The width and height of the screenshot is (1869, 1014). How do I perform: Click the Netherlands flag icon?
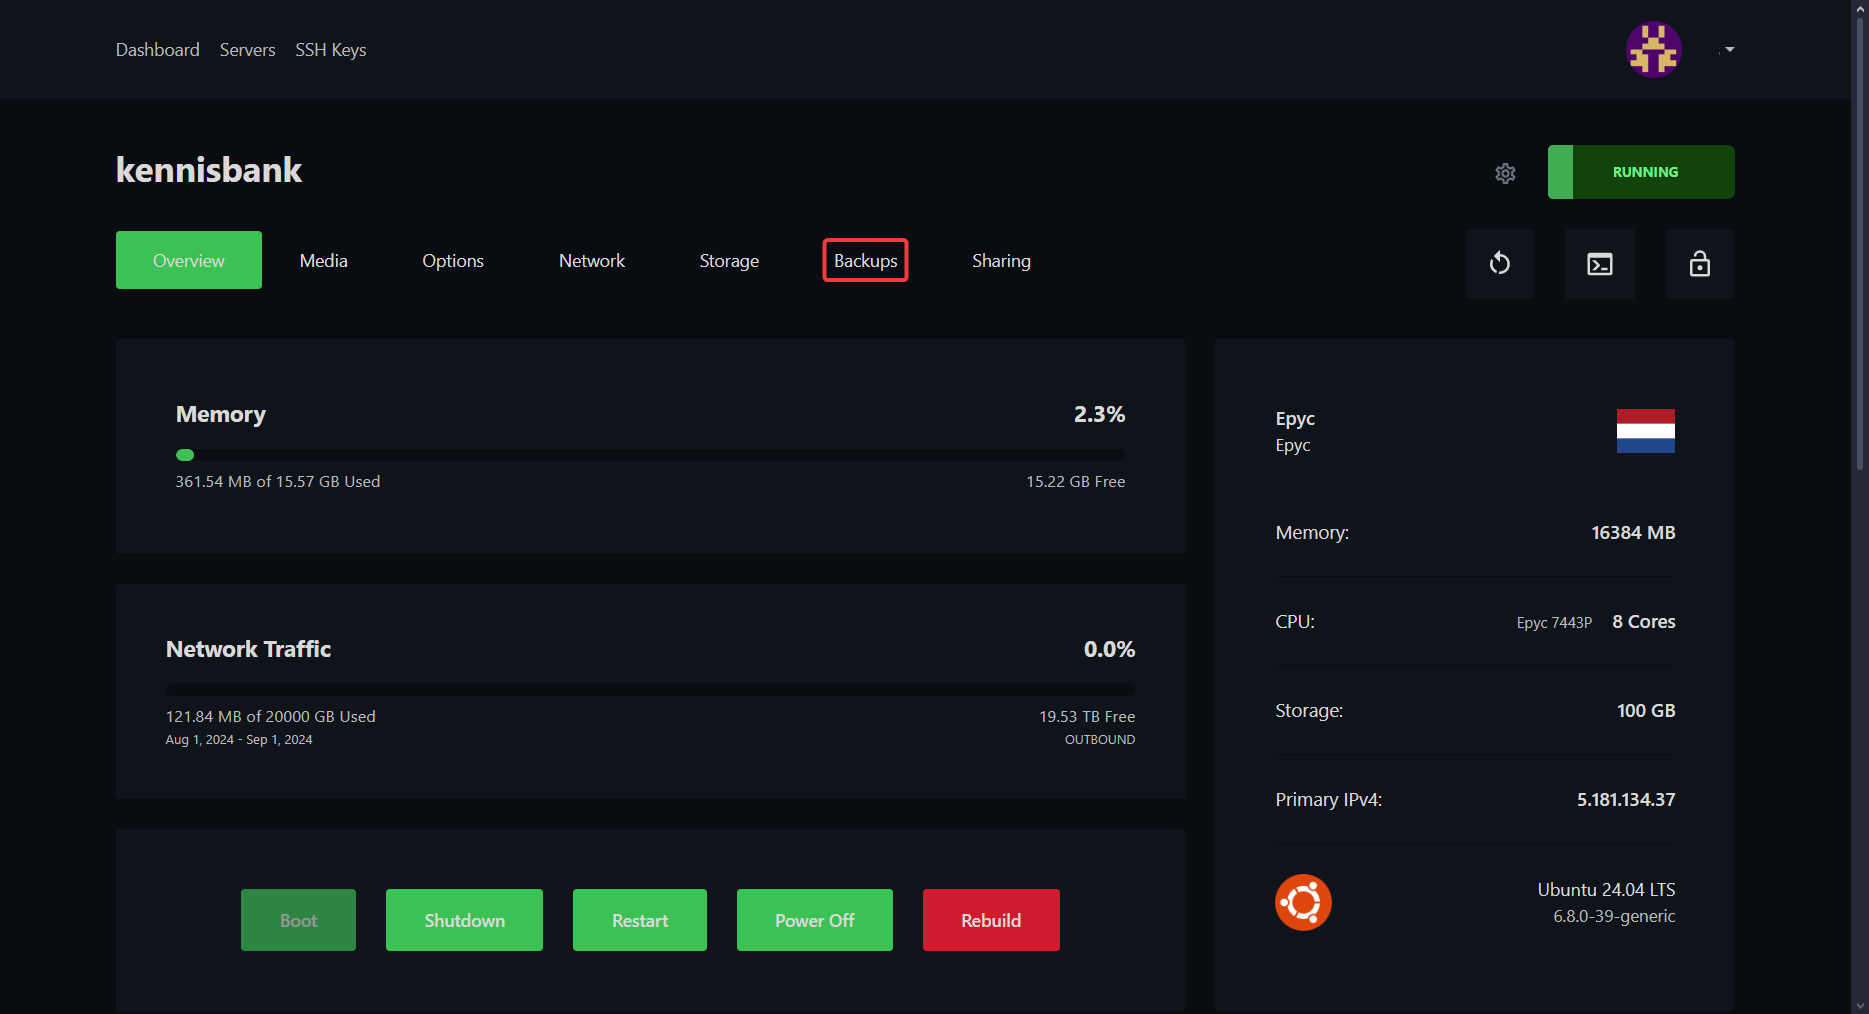point(1645,431)
